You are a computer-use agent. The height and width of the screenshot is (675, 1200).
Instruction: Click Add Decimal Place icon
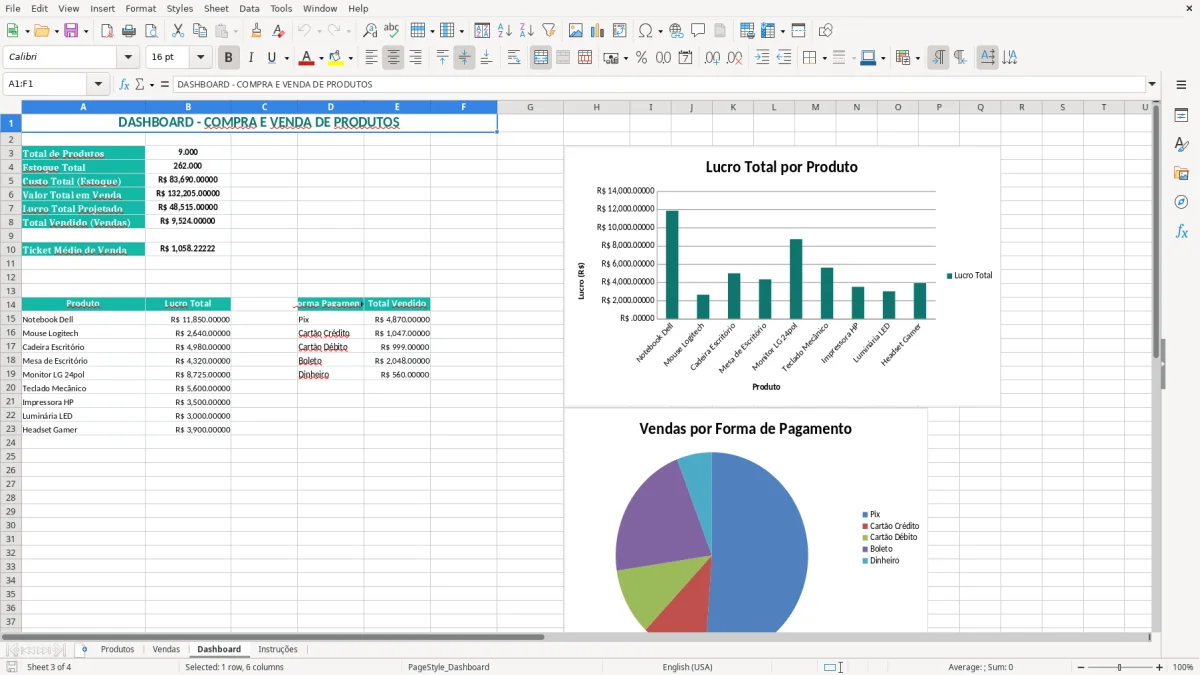point(713,58)
